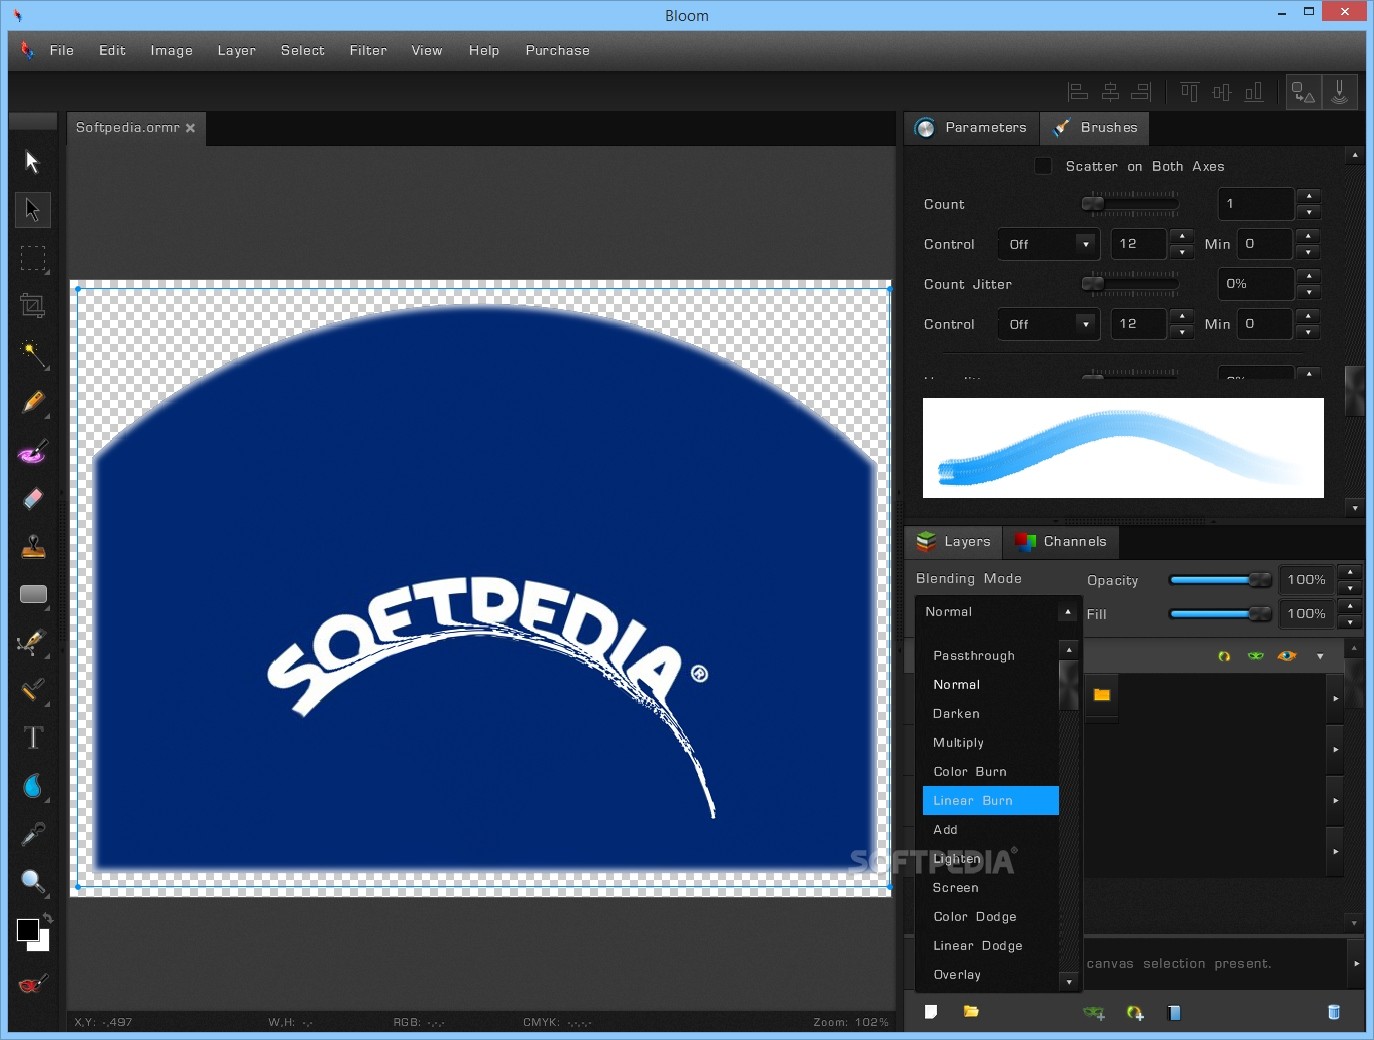Select the white arrow move tool
1374x1040 pixels.
click(32, 162)
